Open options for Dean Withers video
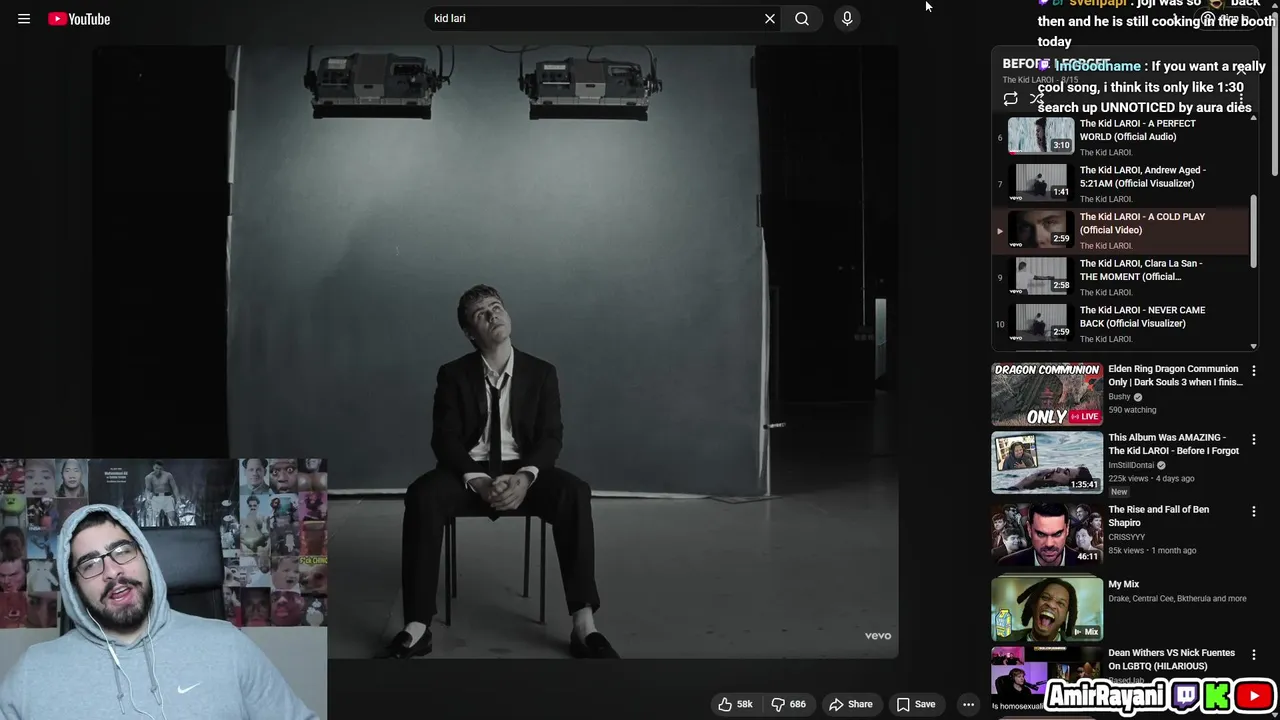Image resolution: width=1280 pixels, height=720 pixels. pyautogui.click(x=1253, y=655)
